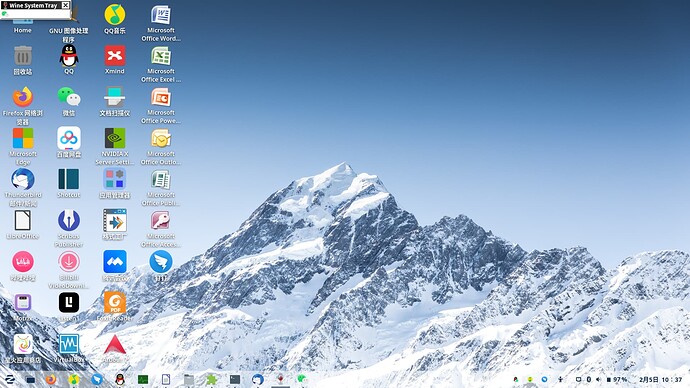Open the terminal from the taskbar
Viewport: 690px width, 388px height.
tap(235, 379)
